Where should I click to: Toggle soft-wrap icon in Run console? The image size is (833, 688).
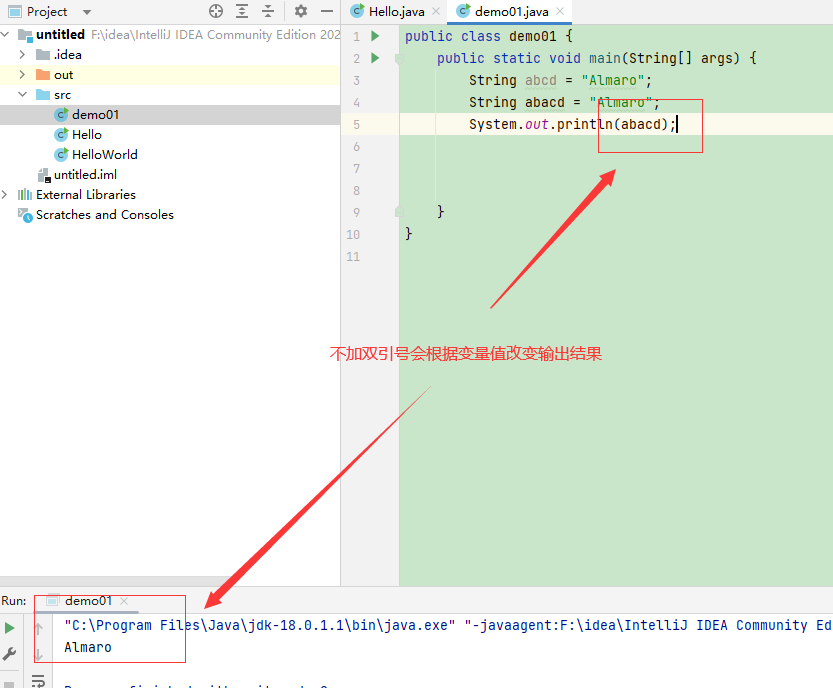click(38, 681)
